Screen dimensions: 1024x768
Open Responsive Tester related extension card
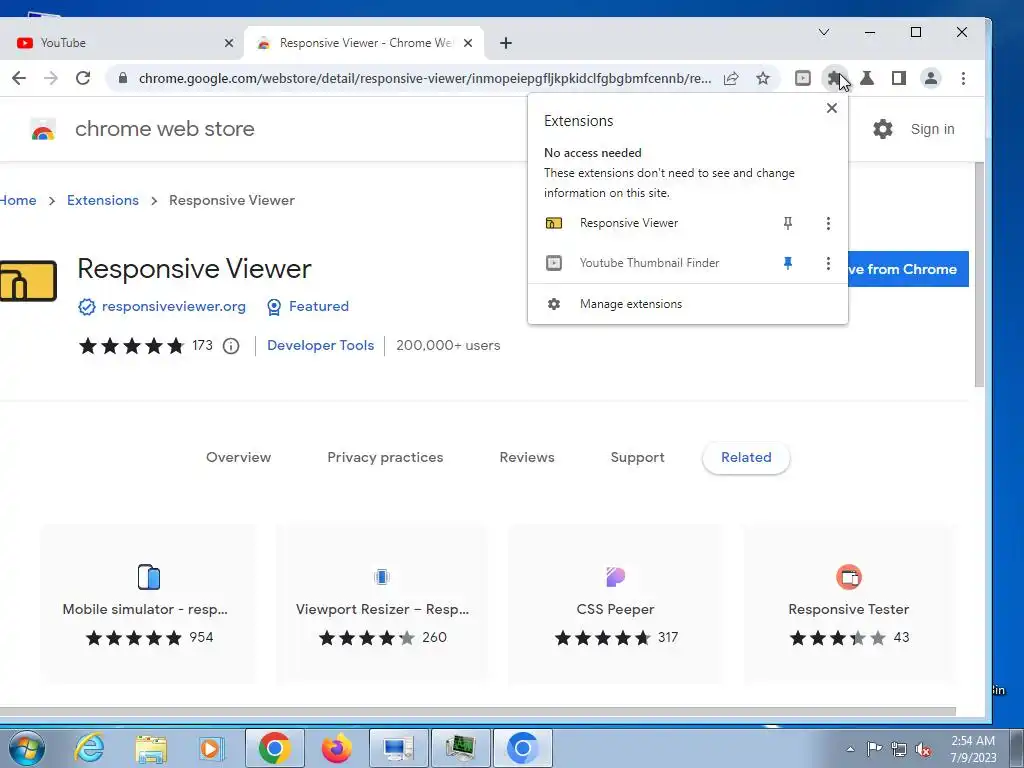click(848, 603)
